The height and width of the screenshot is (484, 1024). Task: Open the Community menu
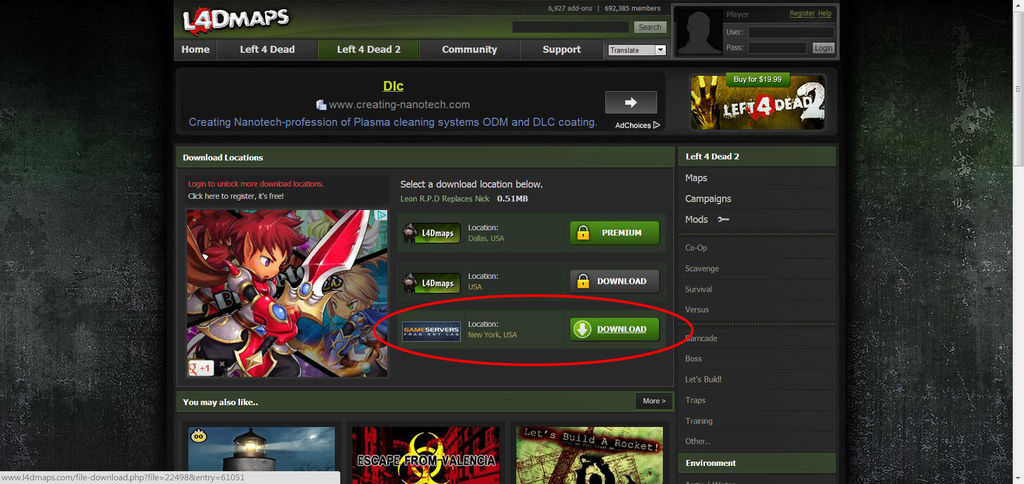pyautogui.click(x=469, y=50)
